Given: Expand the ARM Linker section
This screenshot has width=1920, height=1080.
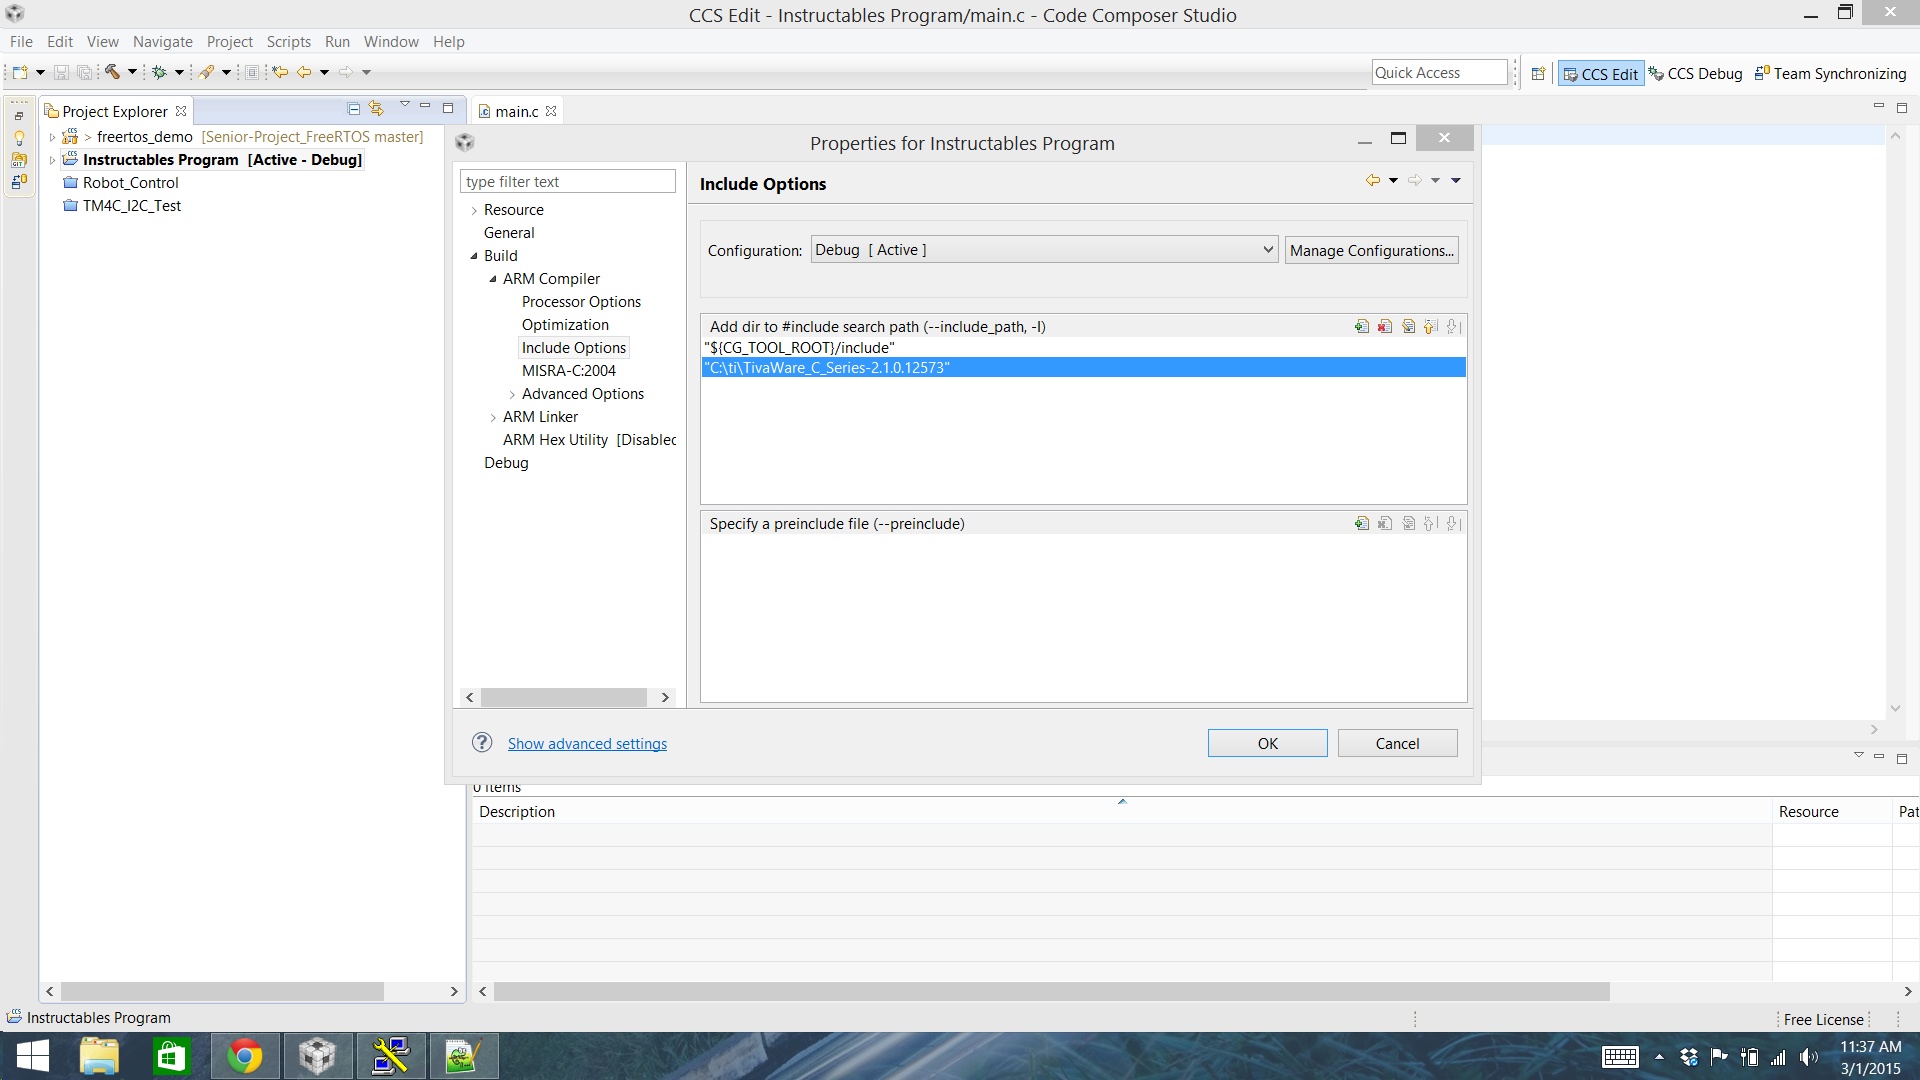Looking at the screenshot, I should pos(495,415).
